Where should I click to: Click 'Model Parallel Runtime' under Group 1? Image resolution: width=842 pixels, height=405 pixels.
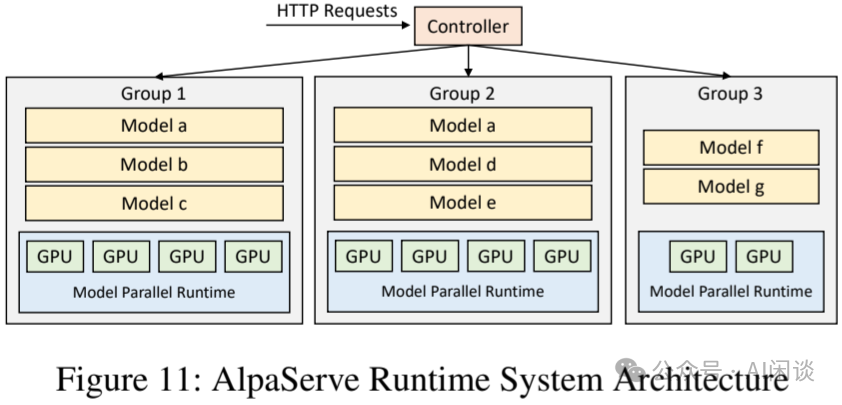click(154, 292)
